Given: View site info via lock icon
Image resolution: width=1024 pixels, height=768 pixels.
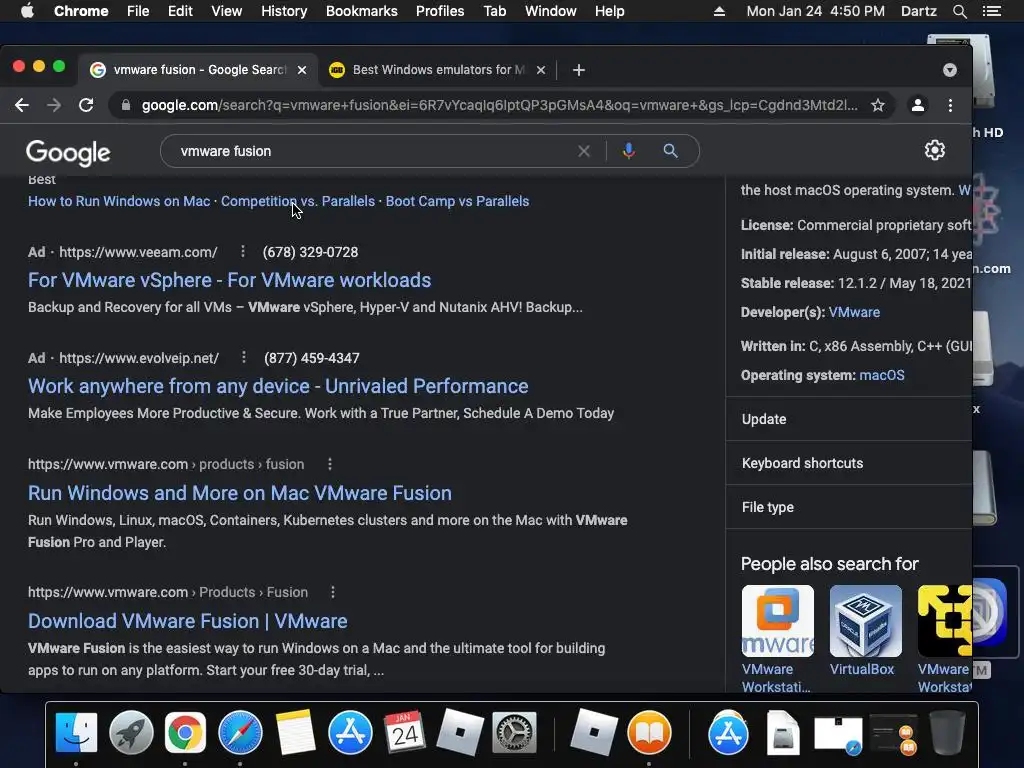Looking at the screenshot, I should [126, 105].
